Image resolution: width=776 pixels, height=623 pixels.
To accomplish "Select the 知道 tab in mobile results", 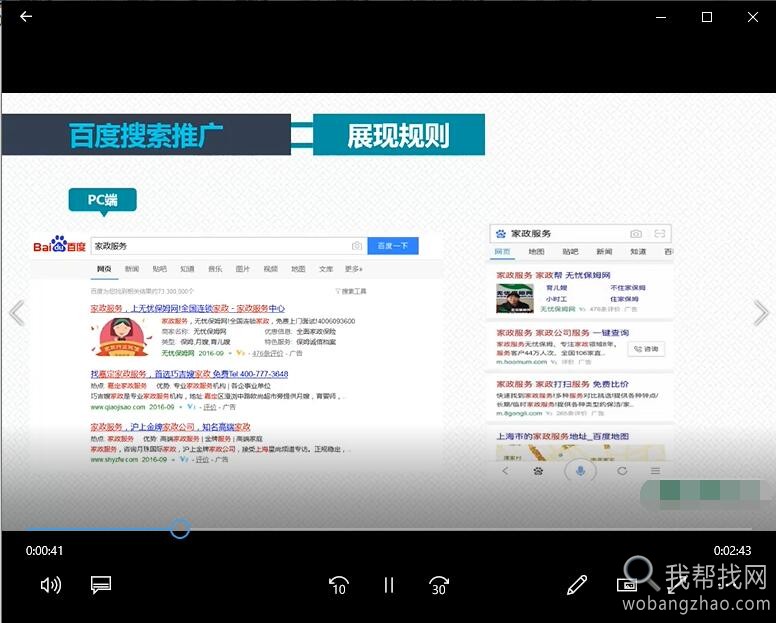I will (x=638, y=251).
